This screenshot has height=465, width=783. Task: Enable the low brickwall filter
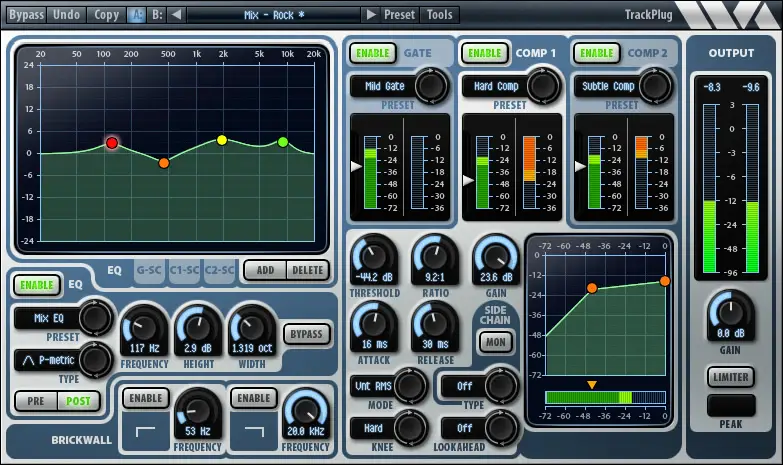click(145, 398)
